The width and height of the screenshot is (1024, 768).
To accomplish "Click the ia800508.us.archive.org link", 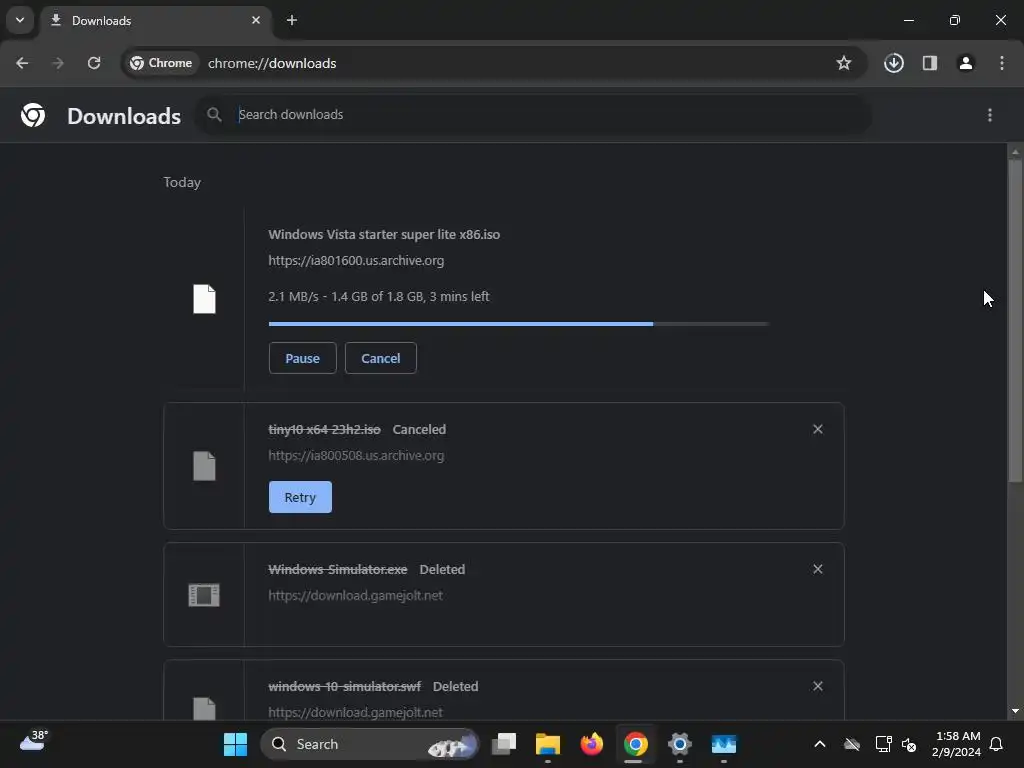I will click(356, 456).
